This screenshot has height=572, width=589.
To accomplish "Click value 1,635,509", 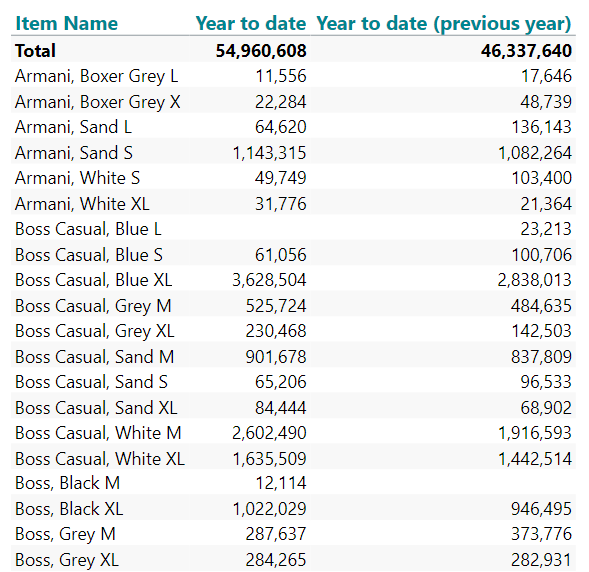I will coord(270,459).
